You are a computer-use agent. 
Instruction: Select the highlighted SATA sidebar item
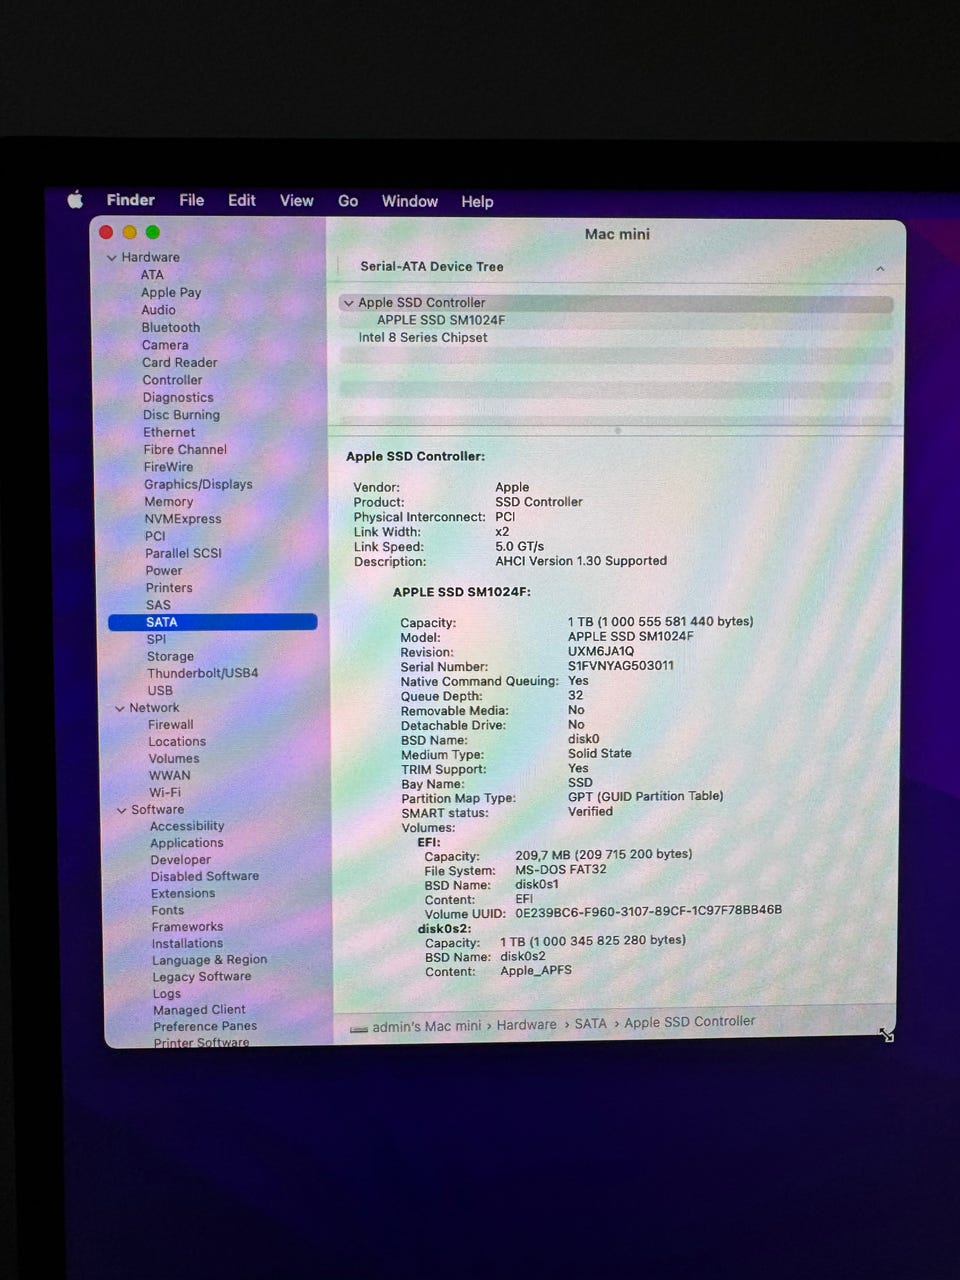click(212, 622)
